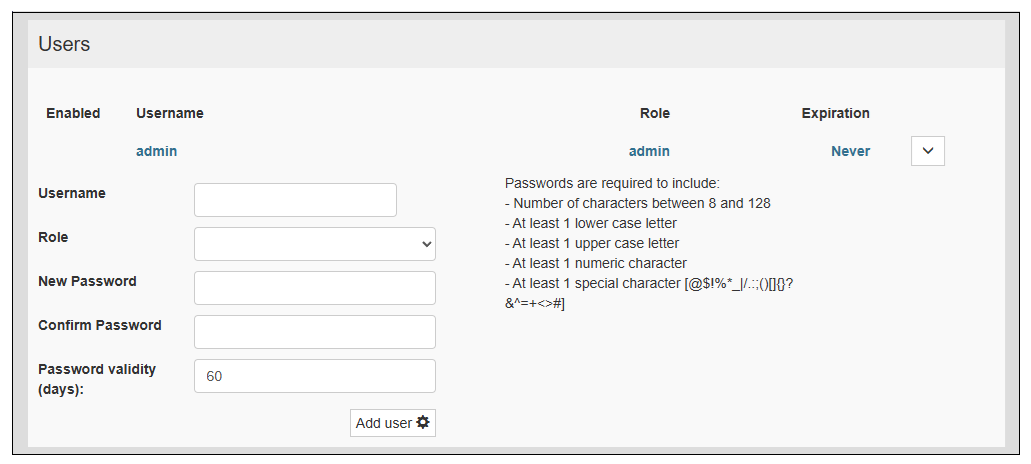Click the admin role value in the table
This screenshot has width=1031, height=464.
click(x=649, y=151)
